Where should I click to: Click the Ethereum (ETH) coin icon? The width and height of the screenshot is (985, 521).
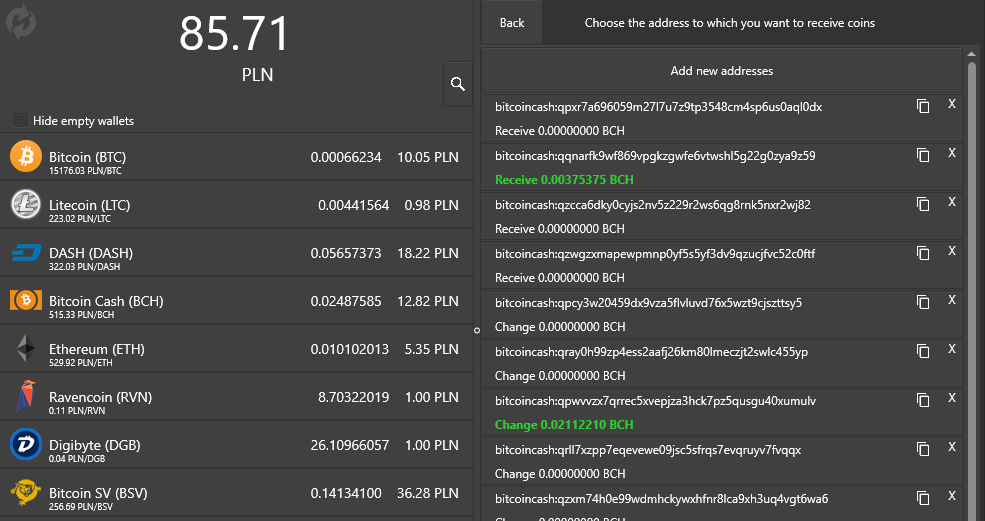(26, 348)
